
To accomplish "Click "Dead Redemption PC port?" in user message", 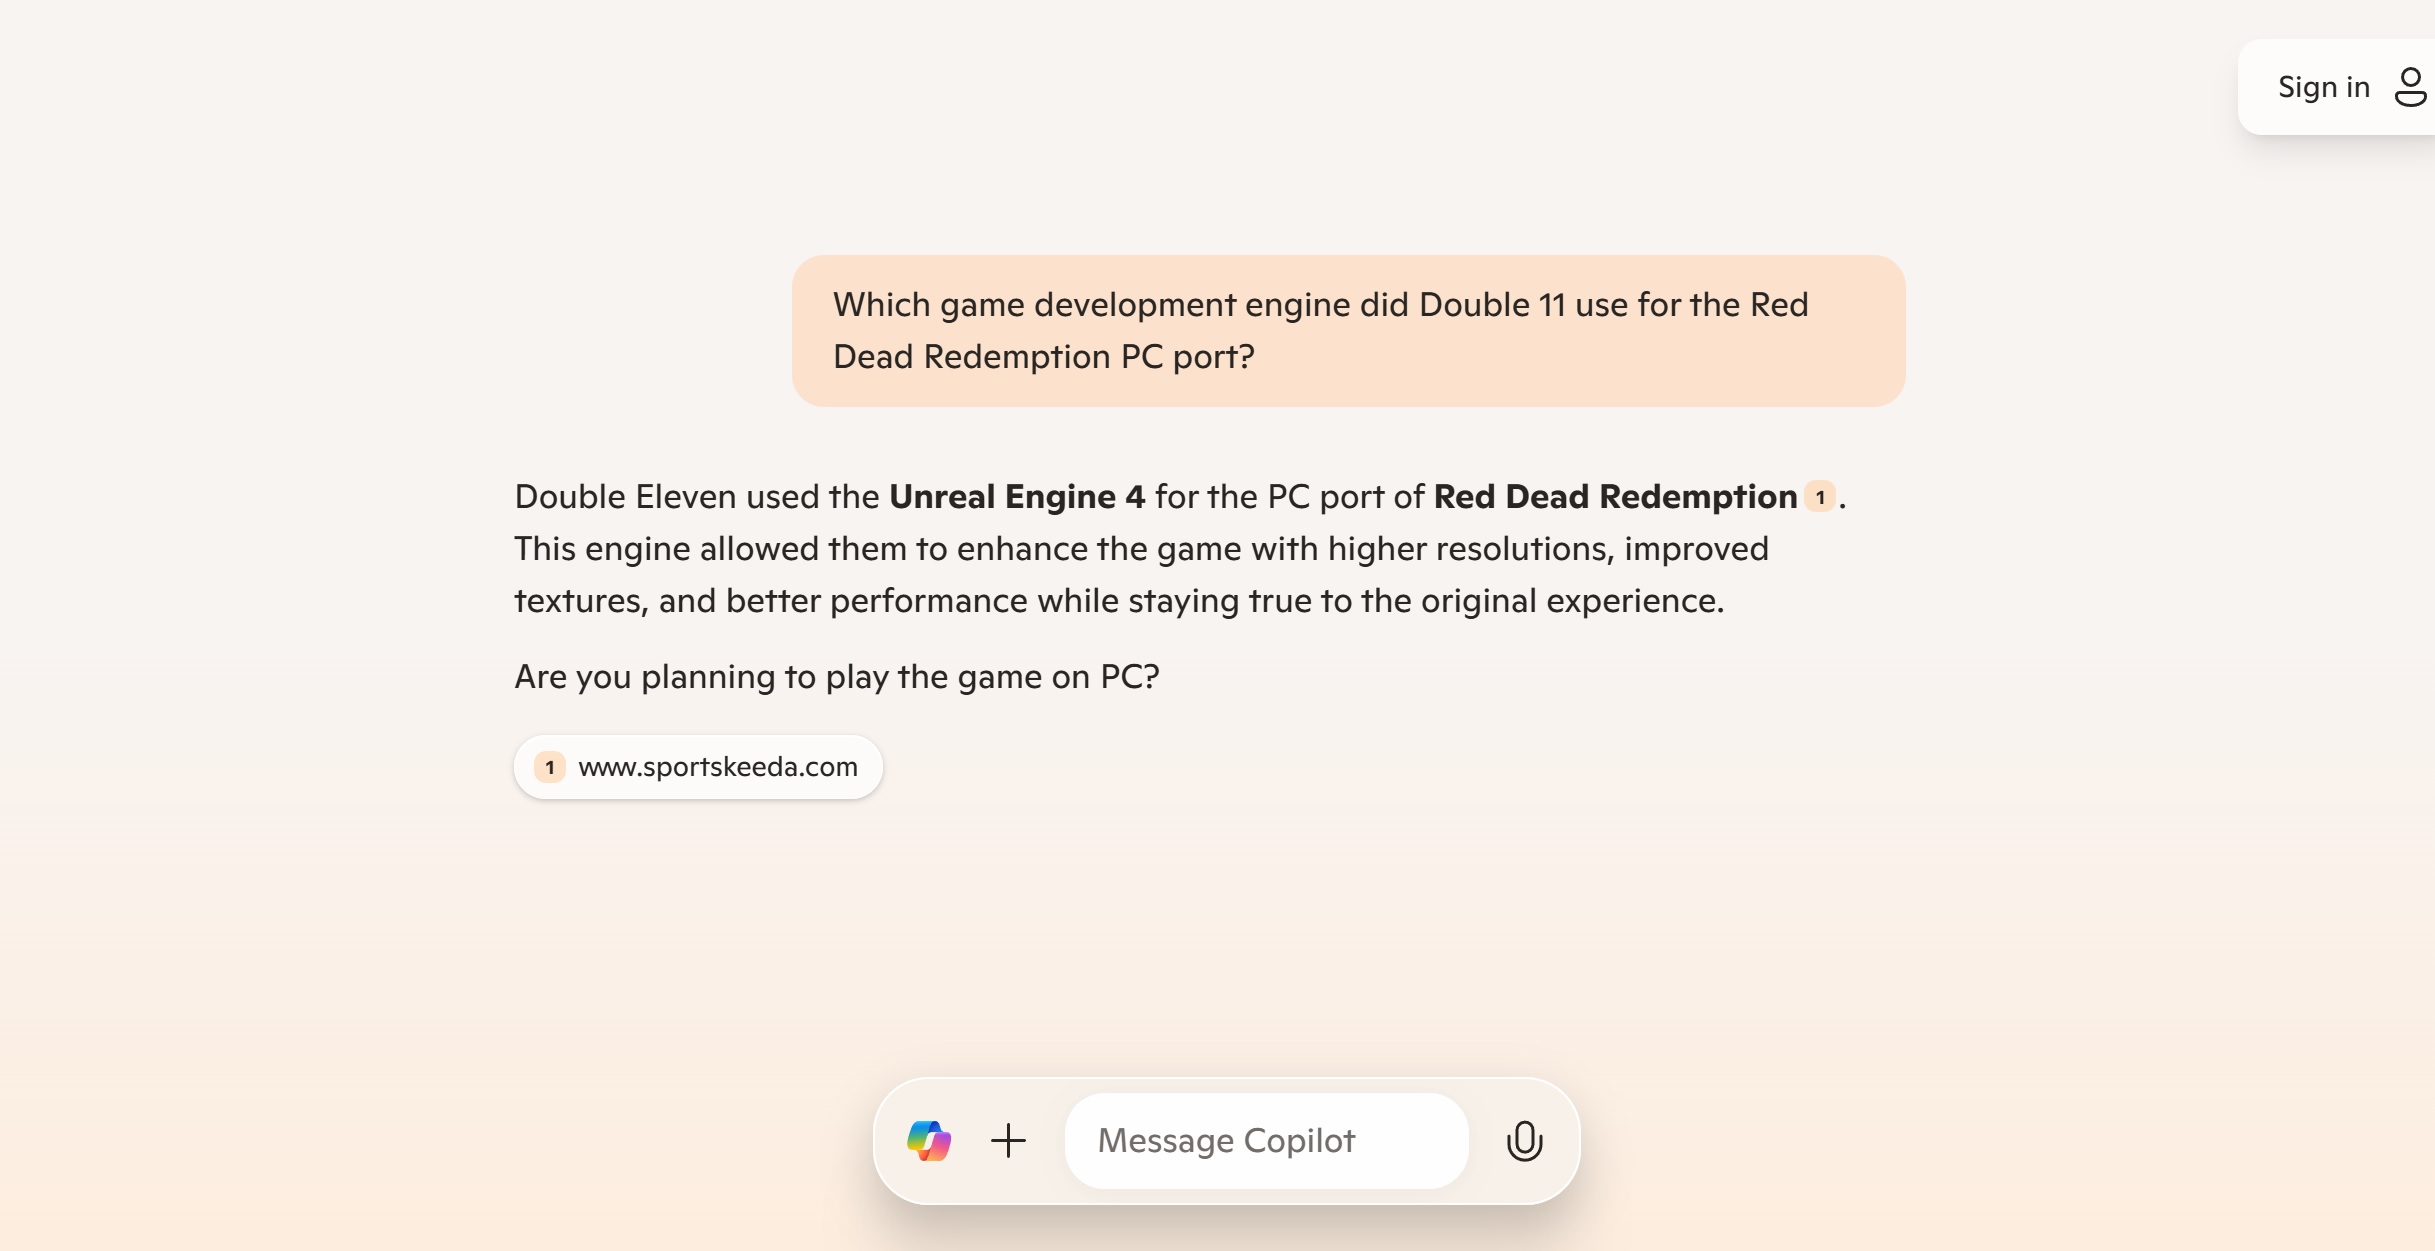I will click(x=1043, y=357).
